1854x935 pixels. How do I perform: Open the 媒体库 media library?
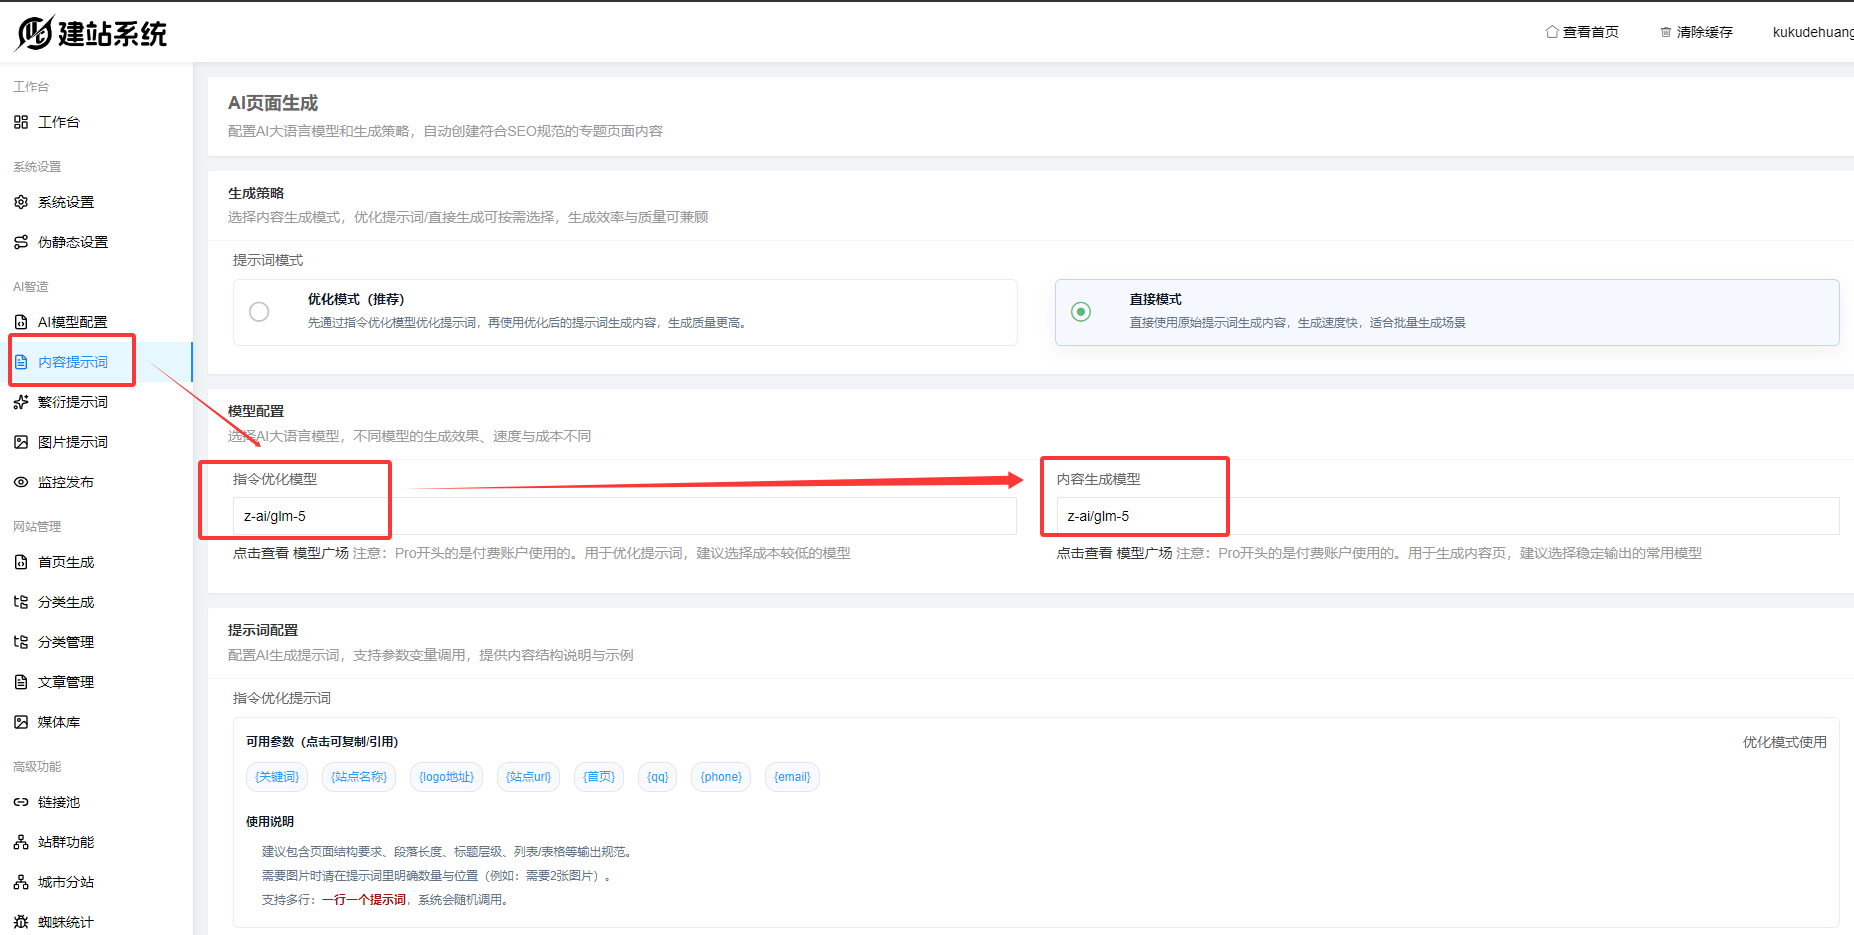56,721
